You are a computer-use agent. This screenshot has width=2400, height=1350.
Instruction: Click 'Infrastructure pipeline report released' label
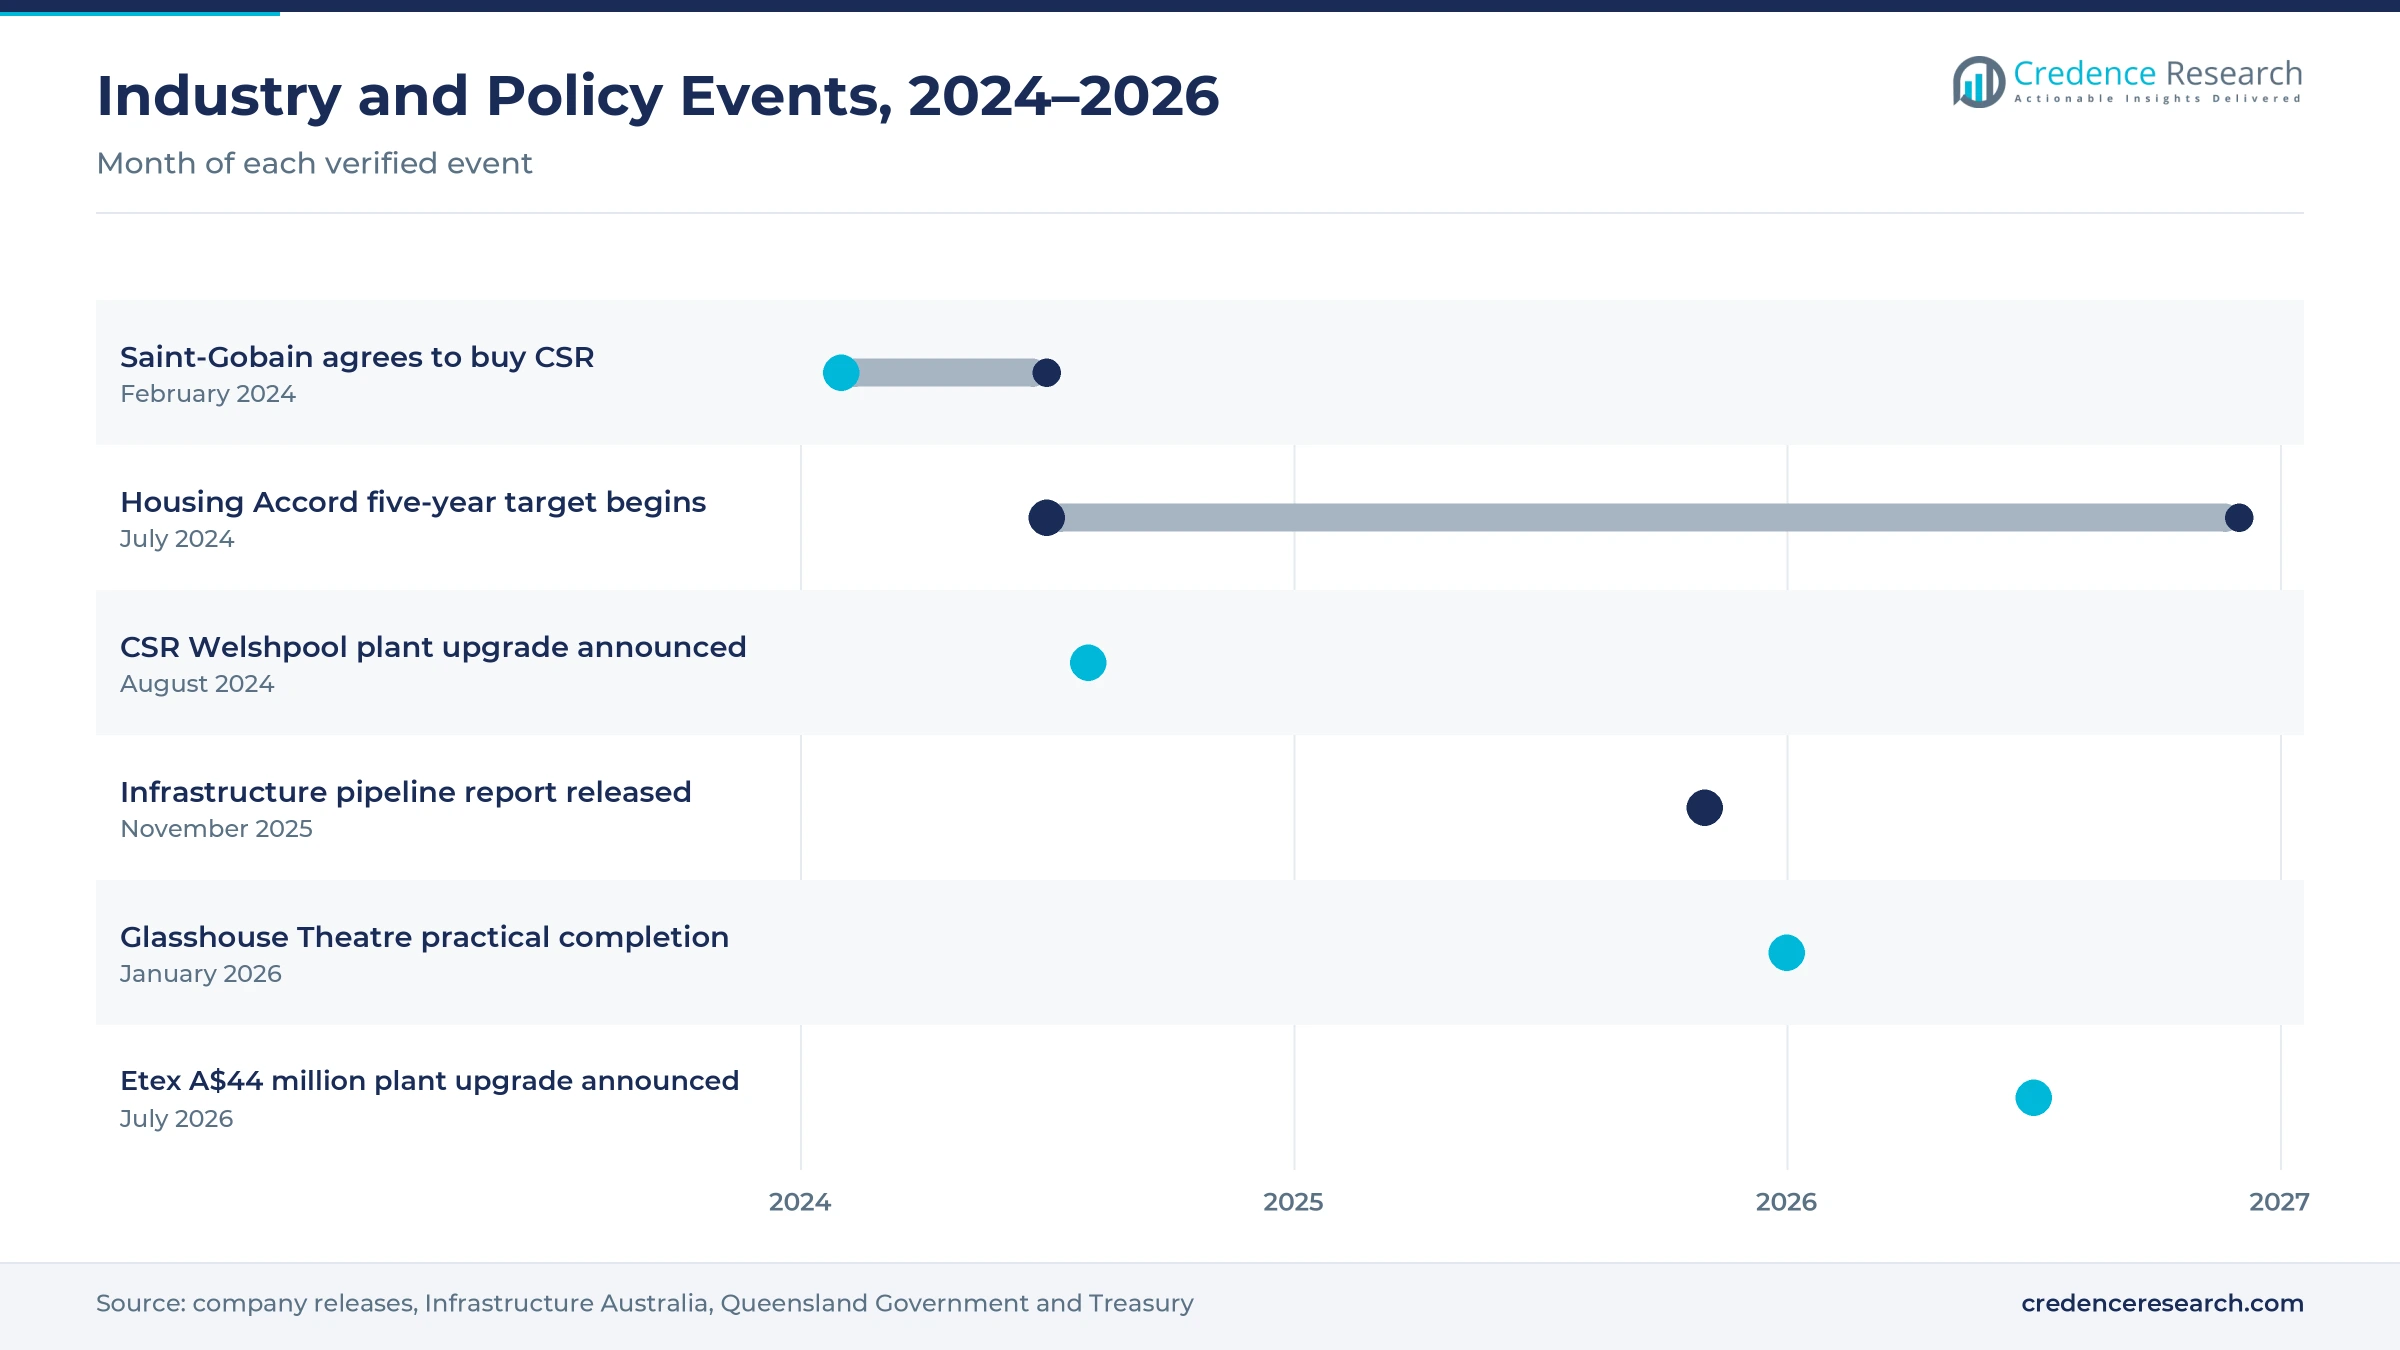point(405,792)
